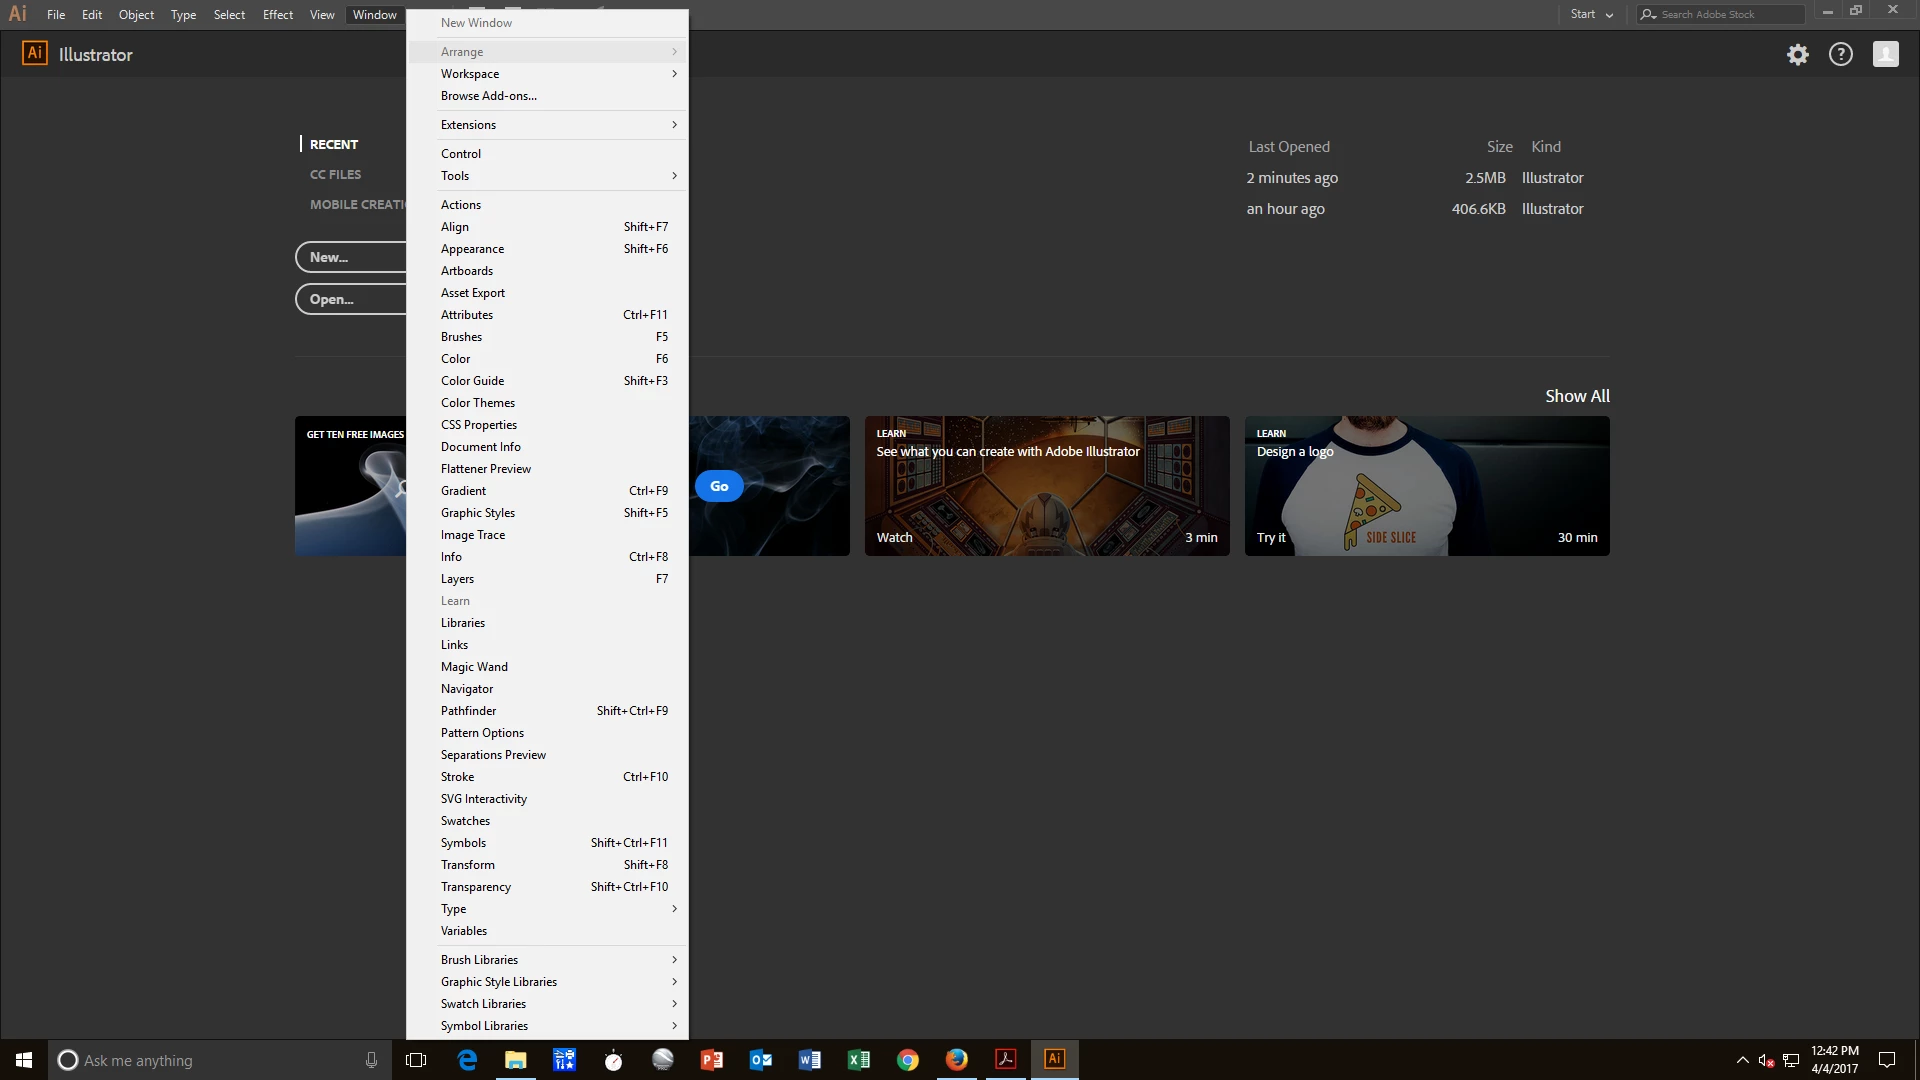The width and height of the screenshot is (1920, 1080).
Task: Launch Google Chrome from the taskbar
Action: pyautogui.click(x=907, y=1060)
